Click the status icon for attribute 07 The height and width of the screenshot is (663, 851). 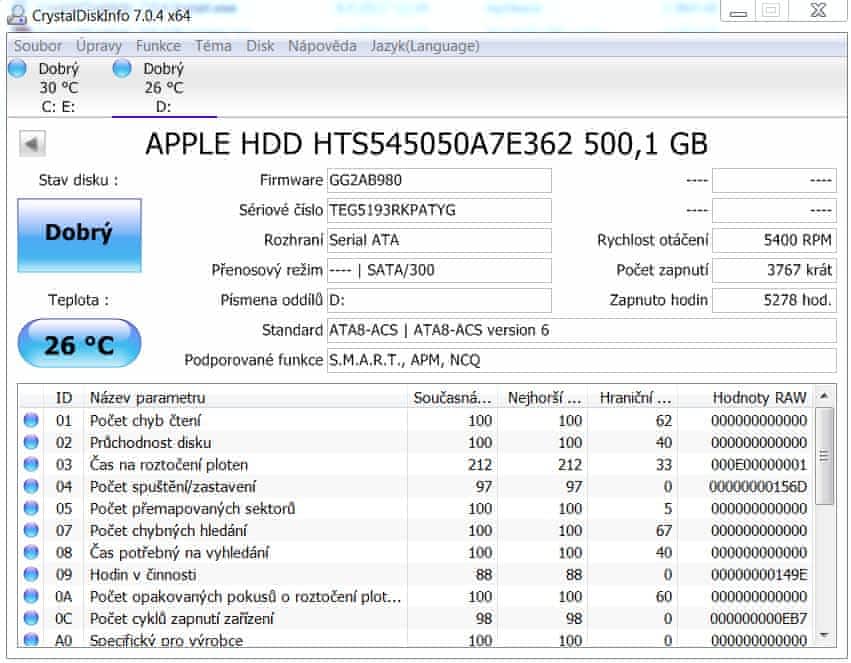coord(31,530)
